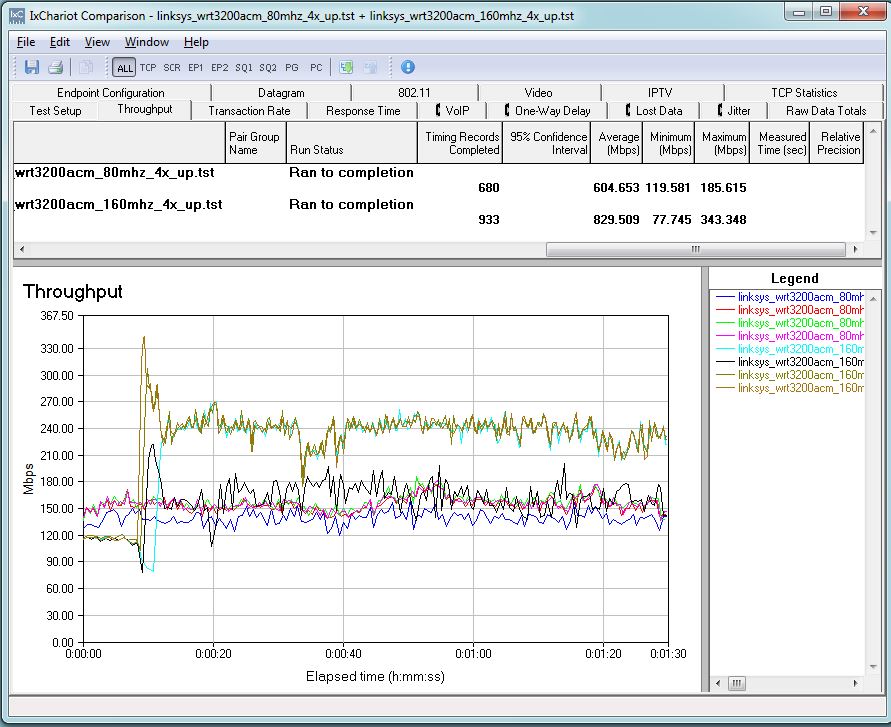Select the EP1 filter button
891x727 pixels.
coord(195,68)
